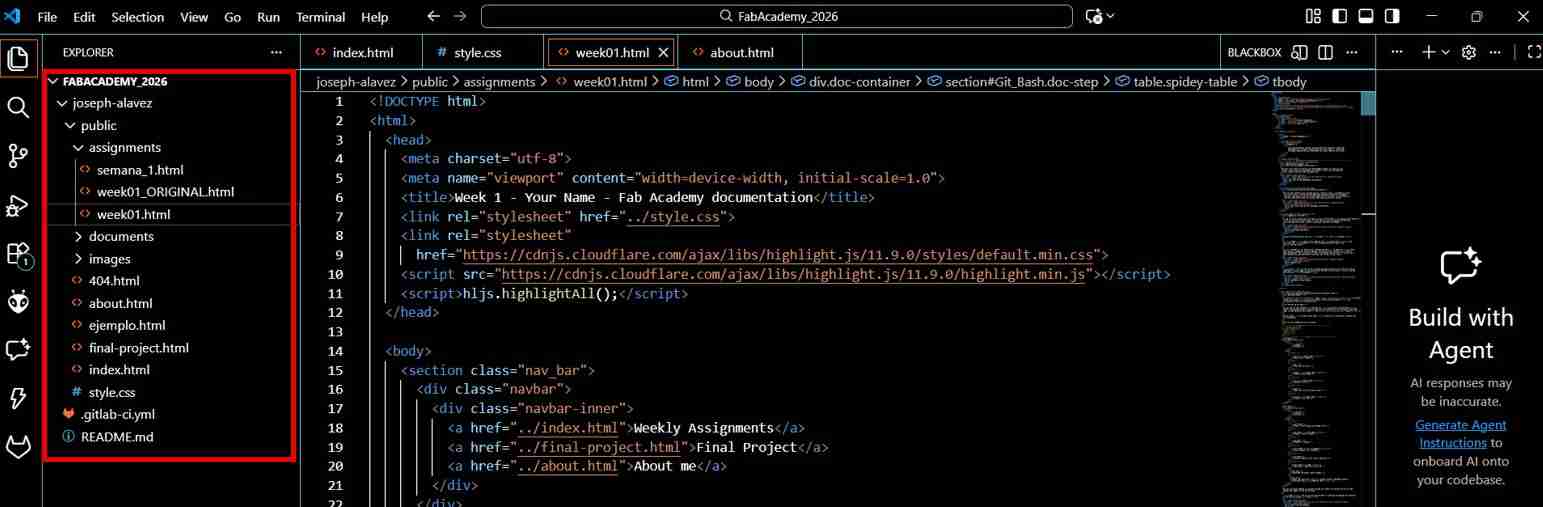Screen dimensions: 1543x507
Task: Open the File menu
Action: point(47,17)
